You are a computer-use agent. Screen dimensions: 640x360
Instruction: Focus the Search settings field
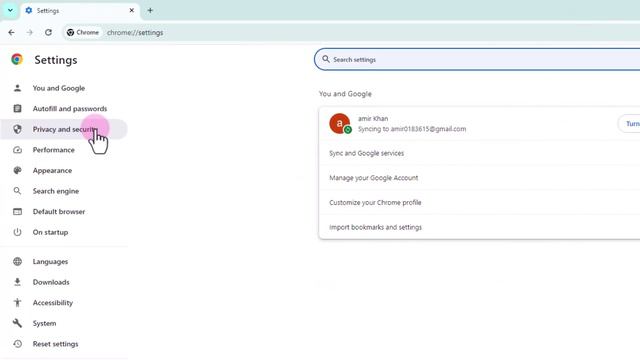(477, 59)
